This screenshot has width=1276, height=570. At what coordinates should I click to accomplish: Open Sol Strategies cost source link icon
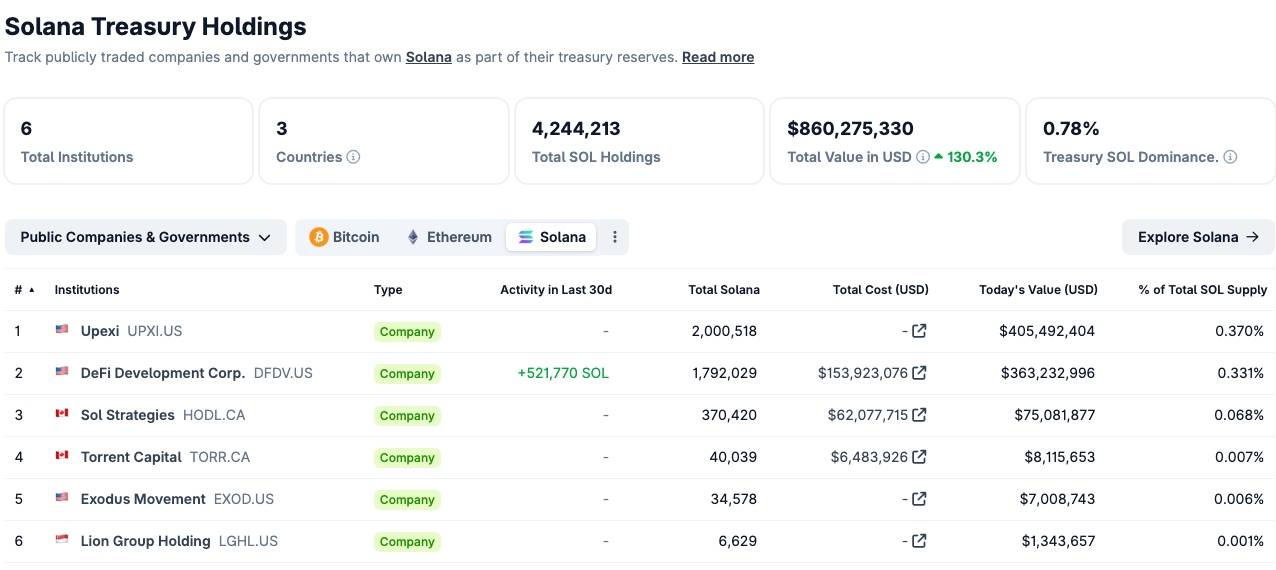coord(919,415)
